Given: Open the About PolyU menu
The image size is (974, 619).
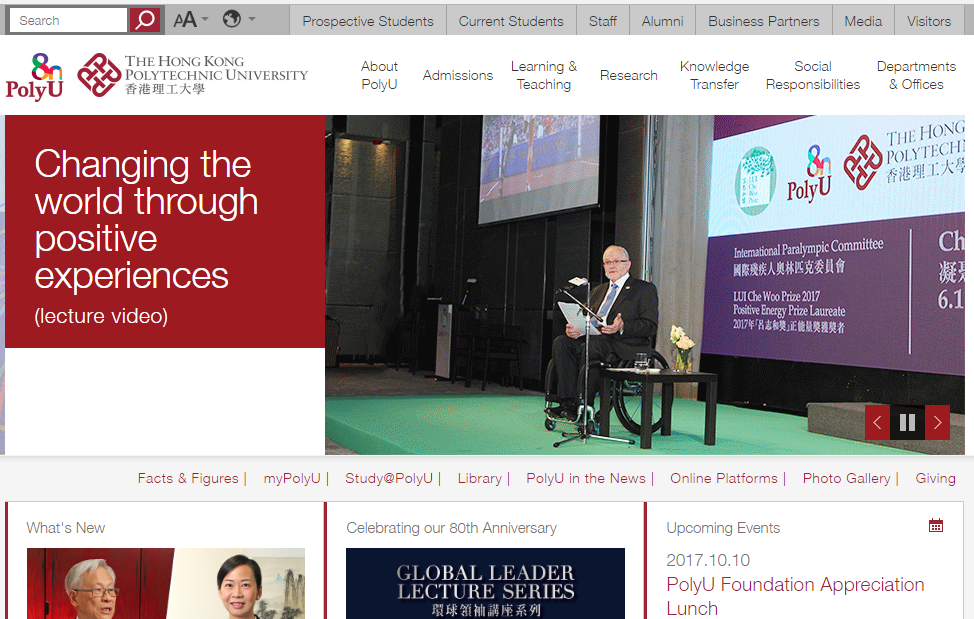Looking at the screenshot, I should [x=379, y=75].
